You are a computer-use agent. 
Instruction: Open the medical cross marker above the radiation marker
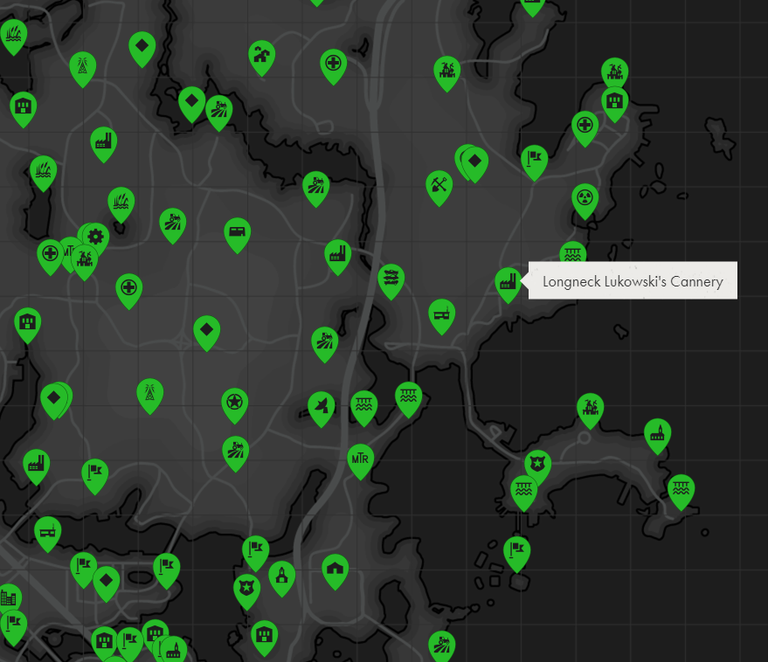(x=585, y=127)
